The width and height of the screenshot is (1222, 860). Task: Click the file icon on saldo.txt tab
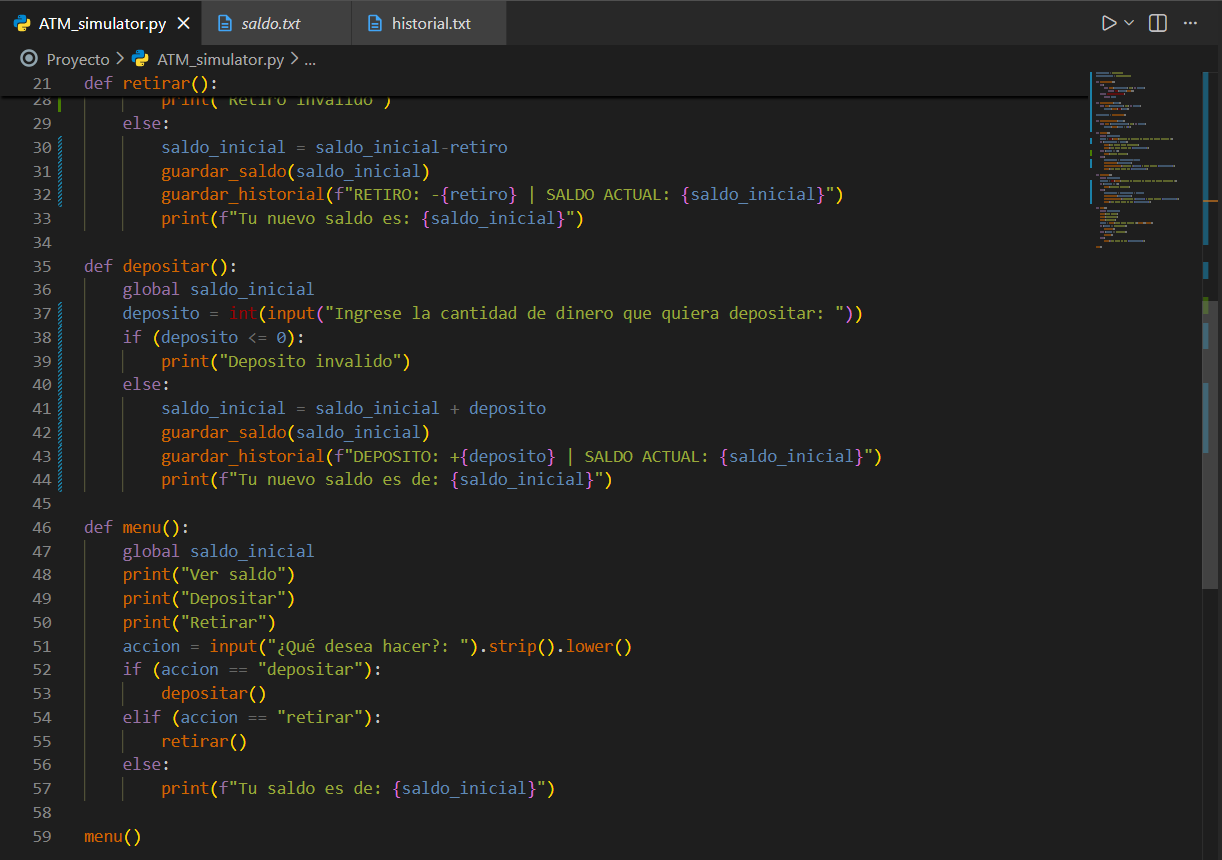(225, 23)
